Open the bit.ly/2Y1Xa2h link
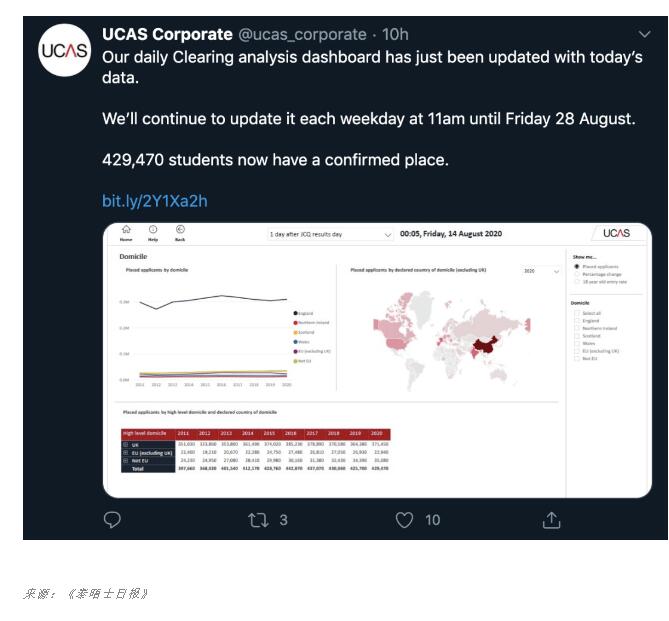The image size is (669, 621). tap(155, 201)
